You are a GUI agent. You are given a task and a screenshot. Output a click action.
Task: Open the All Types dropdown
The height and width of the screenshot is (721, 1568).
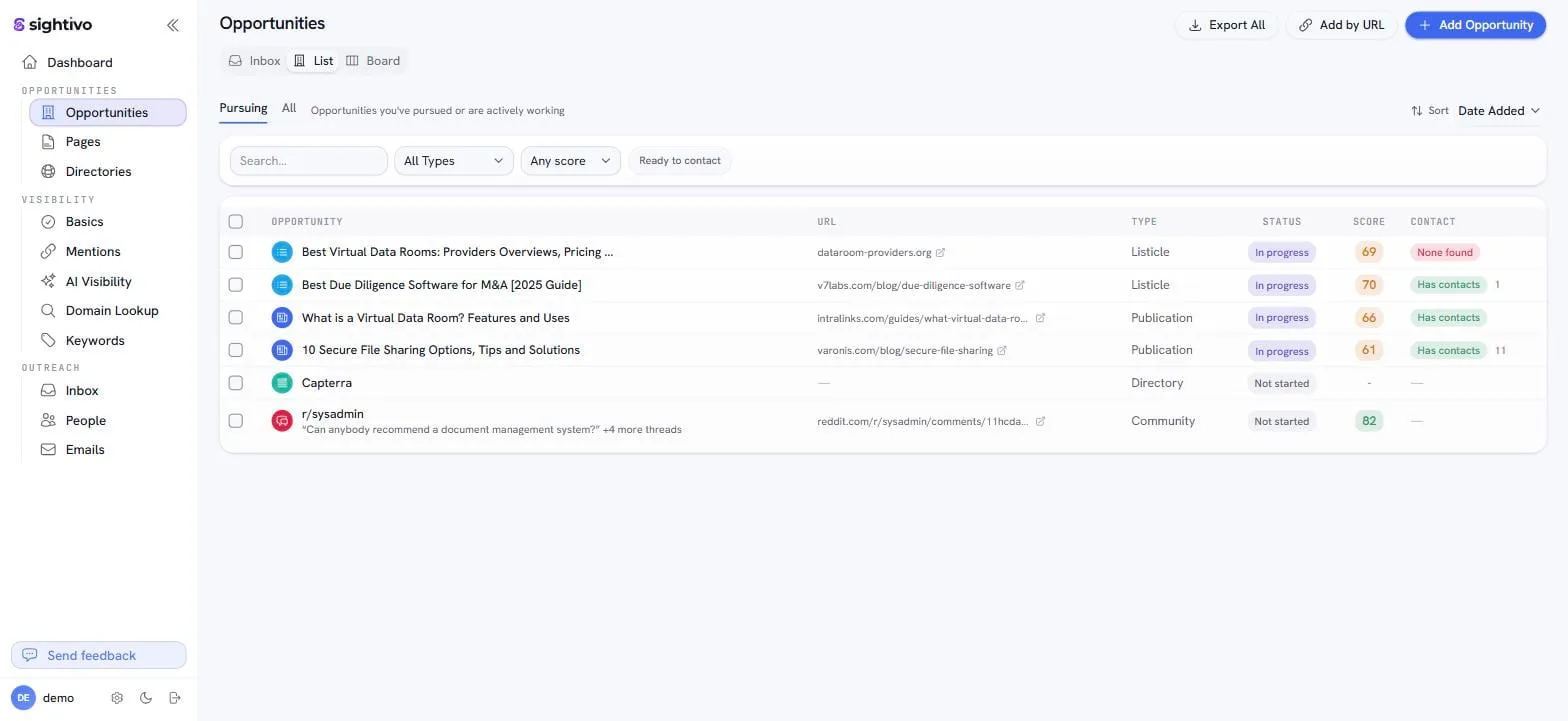454,160
